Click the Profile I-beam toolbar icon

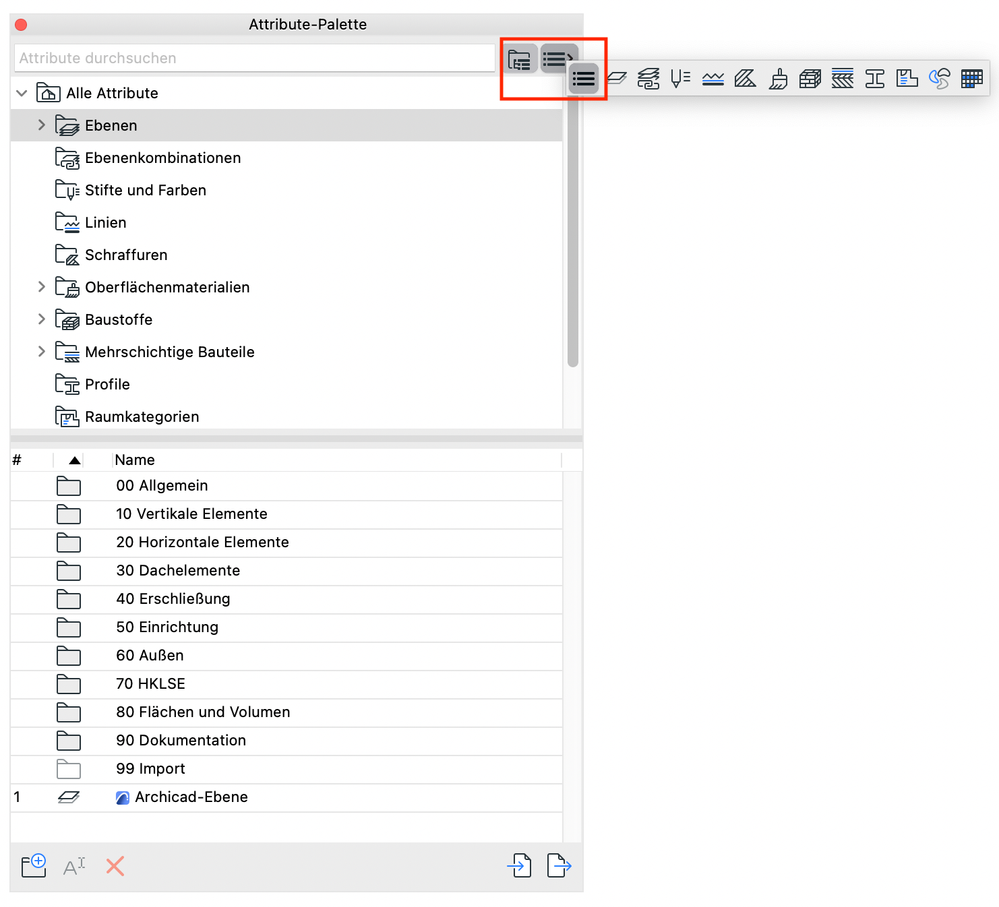pyautogui.click(x=876, y=78)
